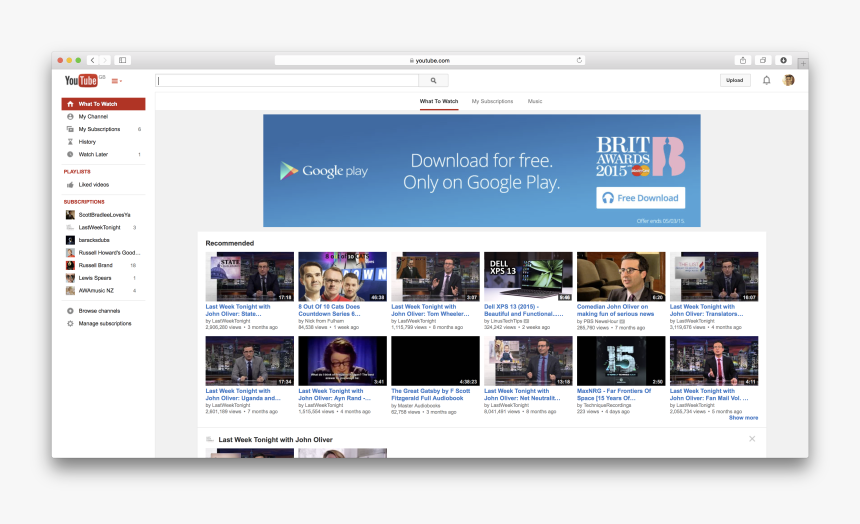Open The Great Gatsby audiobook thumbnail
860x524 pixels.
[435, 361]
